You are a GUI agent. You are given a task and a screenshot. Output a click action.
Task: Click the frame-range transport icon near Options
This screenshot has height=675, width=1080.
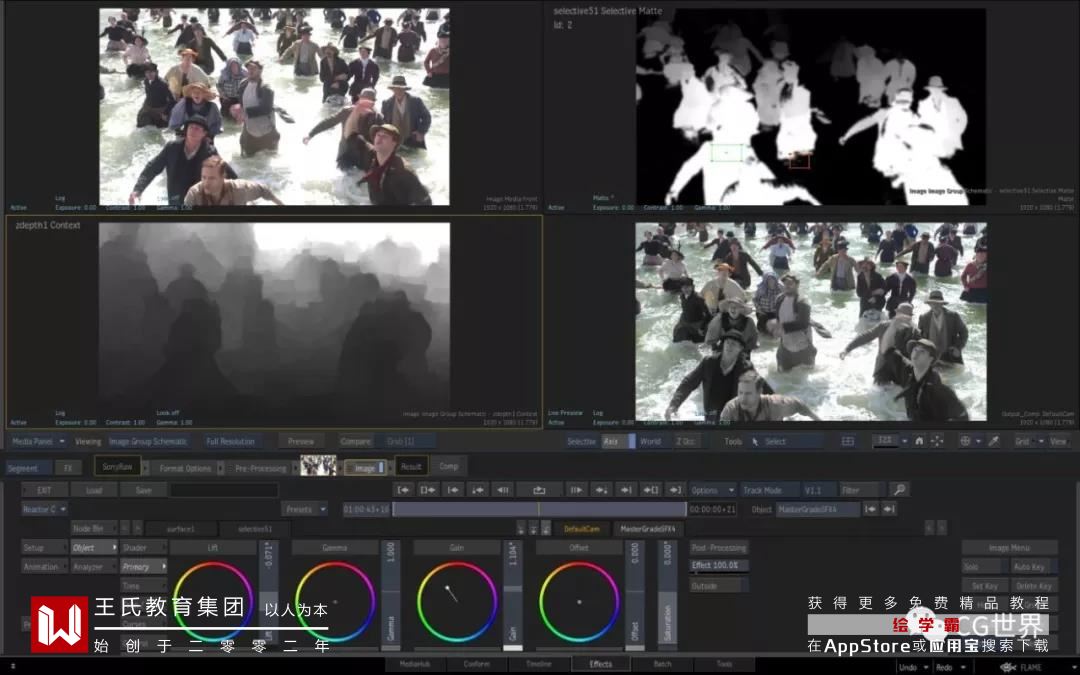click(650, 490)
